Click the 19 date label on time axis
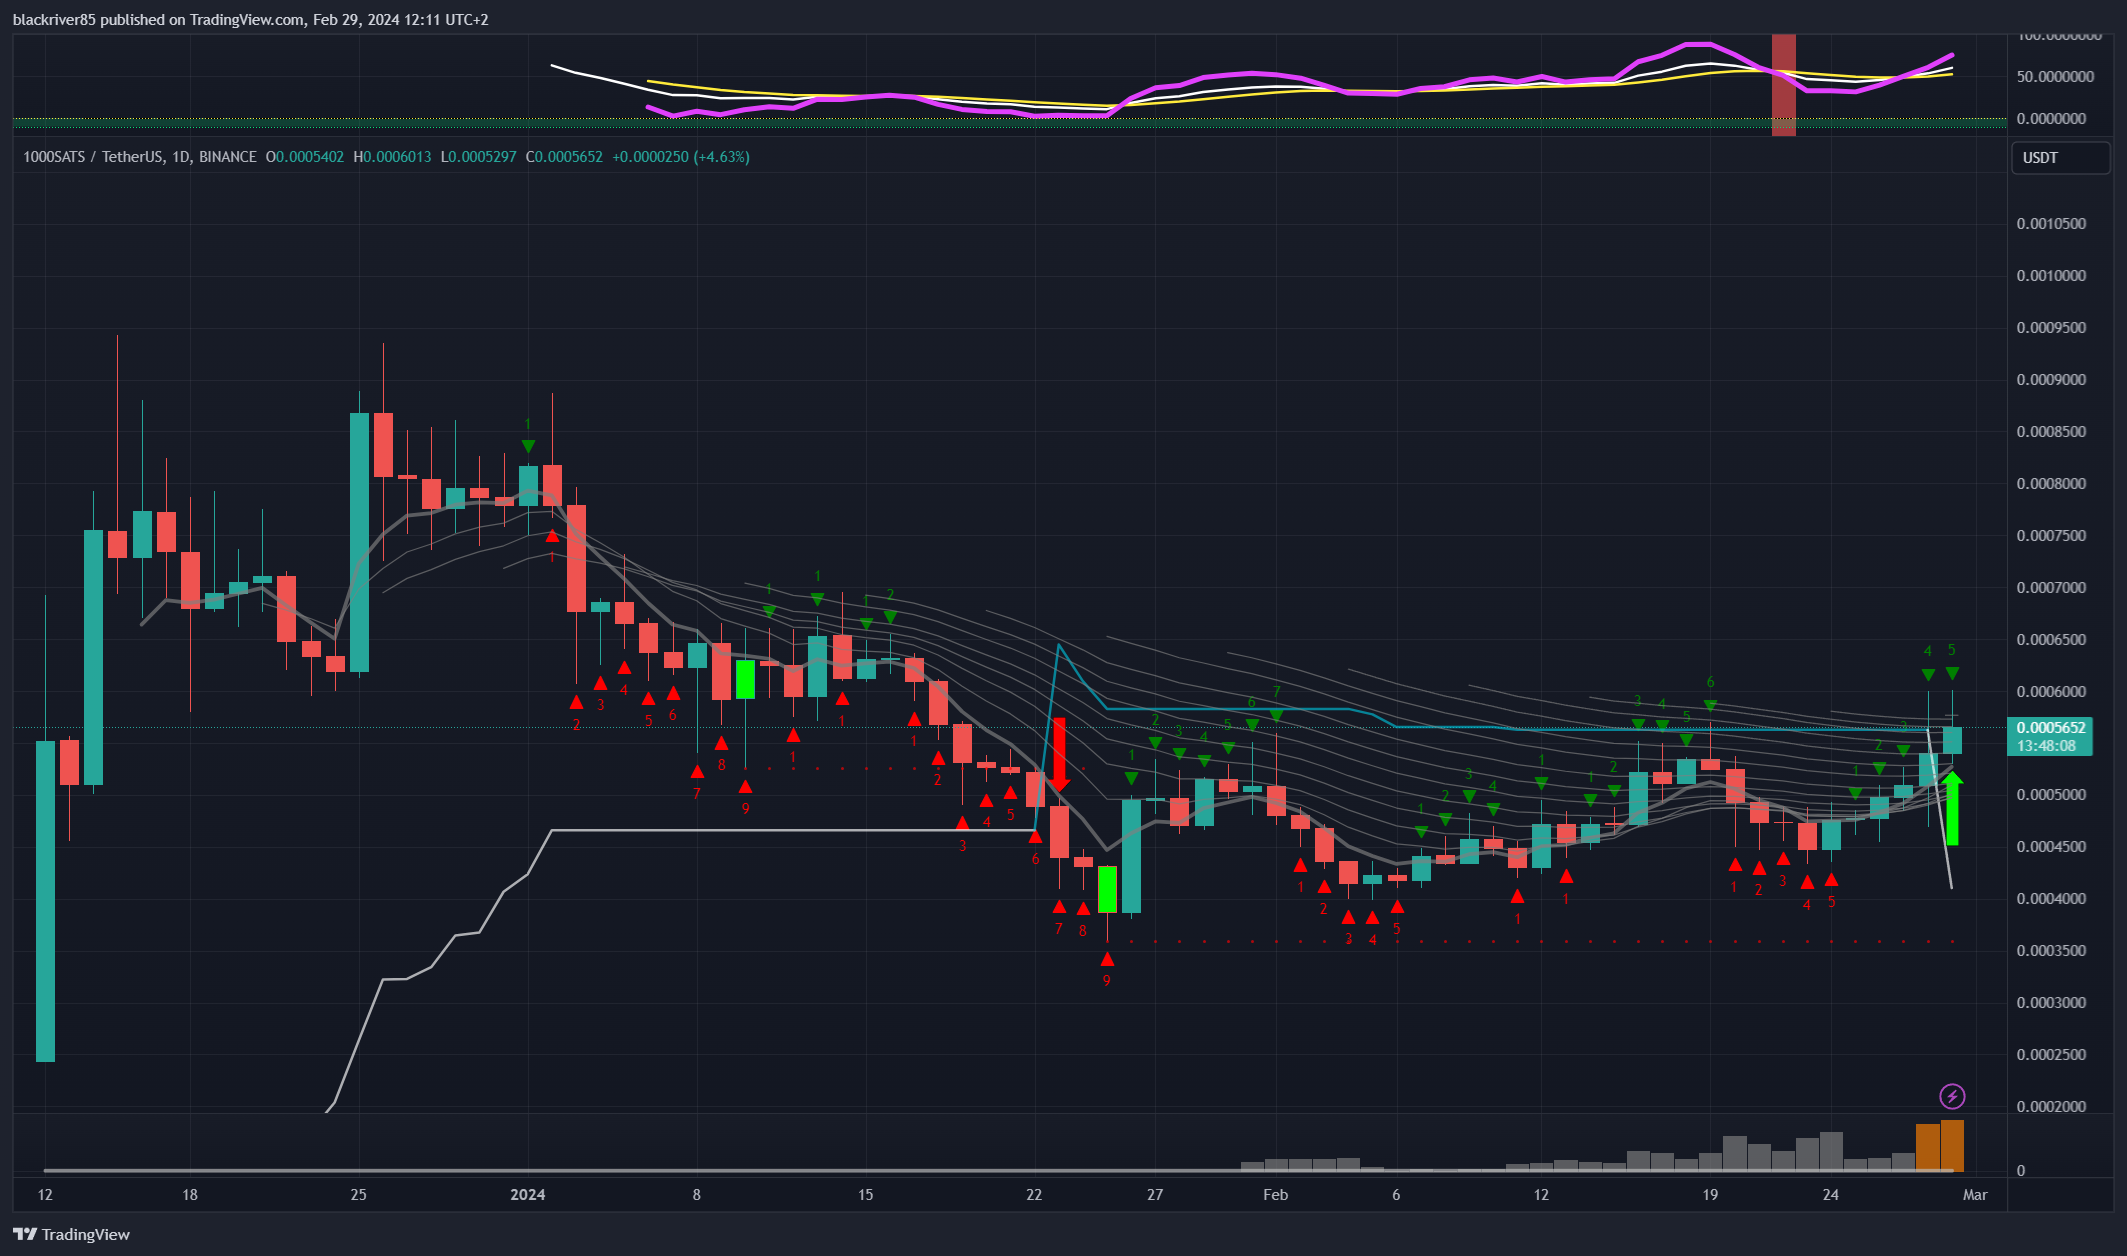The width and height of the screenshot is (2127, 1256). click(1710, 1195)
